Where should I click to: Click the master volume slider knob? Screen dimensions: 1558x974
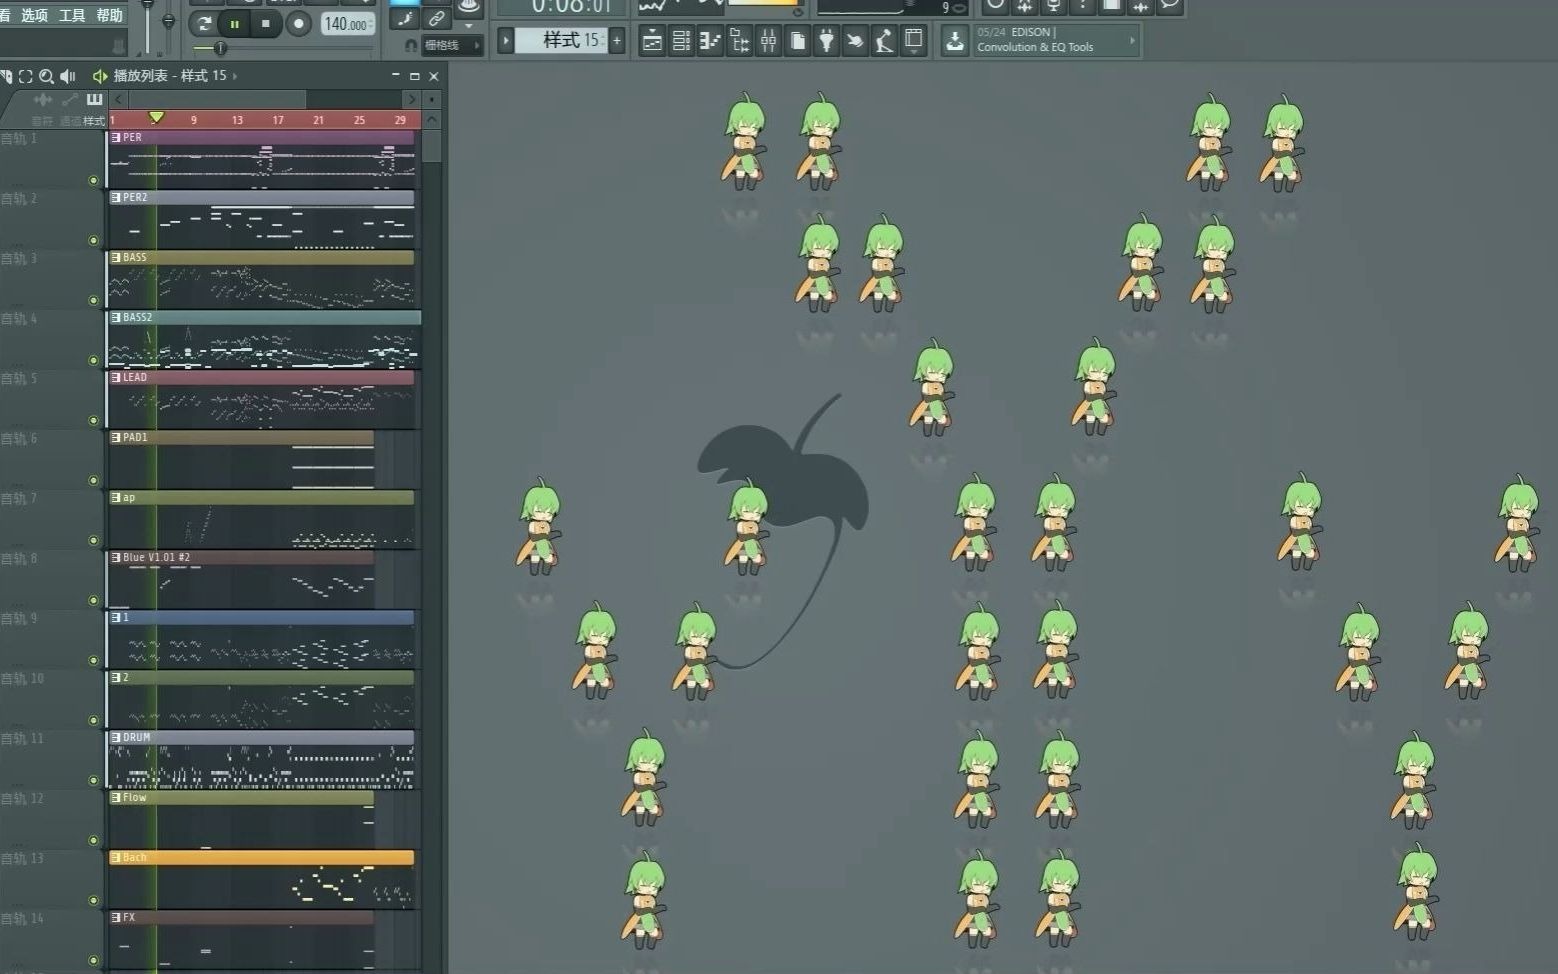pyautogui.click(x=148, y=4)
